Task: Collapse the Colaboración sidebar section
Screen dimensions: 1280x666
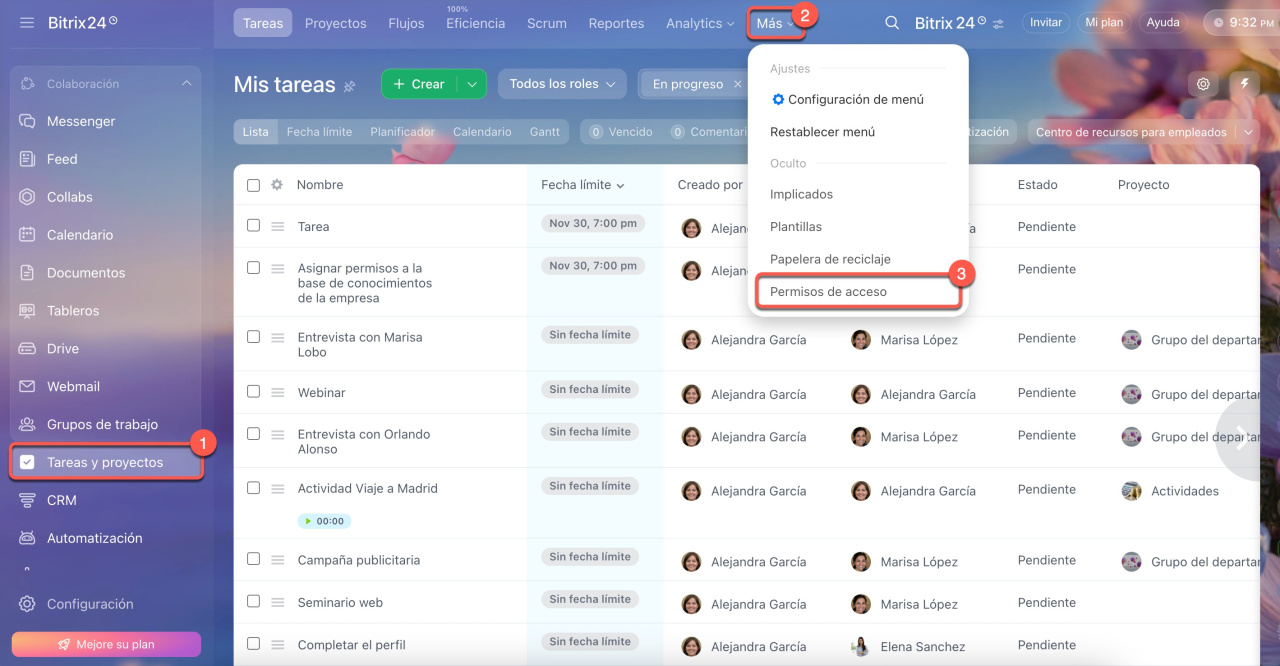Action: (186, 84)
